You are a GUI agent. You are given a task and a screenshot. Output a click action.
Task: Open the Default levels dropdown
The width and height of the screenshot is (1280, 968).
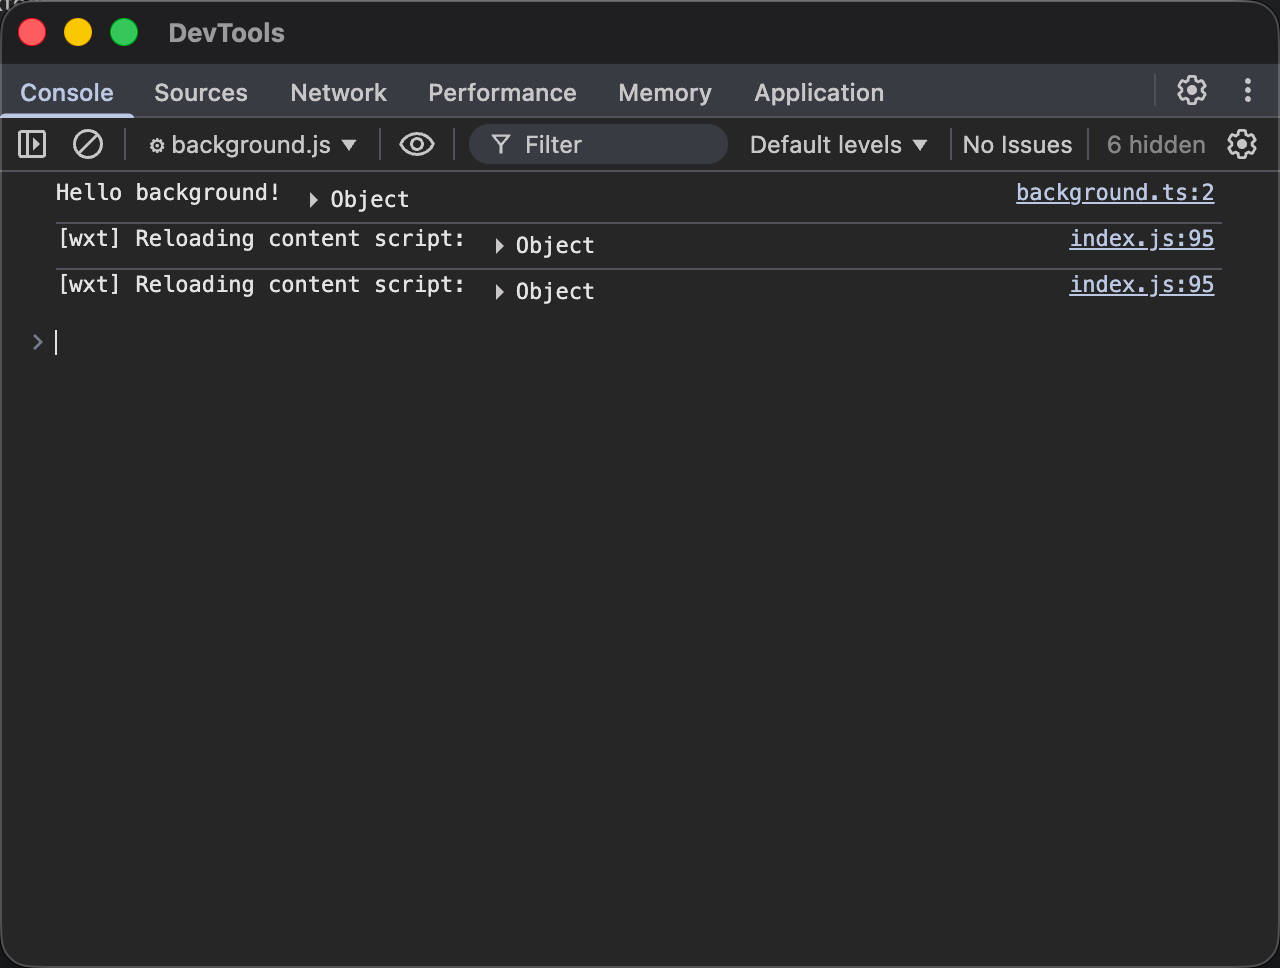click(x=838, y=144)
